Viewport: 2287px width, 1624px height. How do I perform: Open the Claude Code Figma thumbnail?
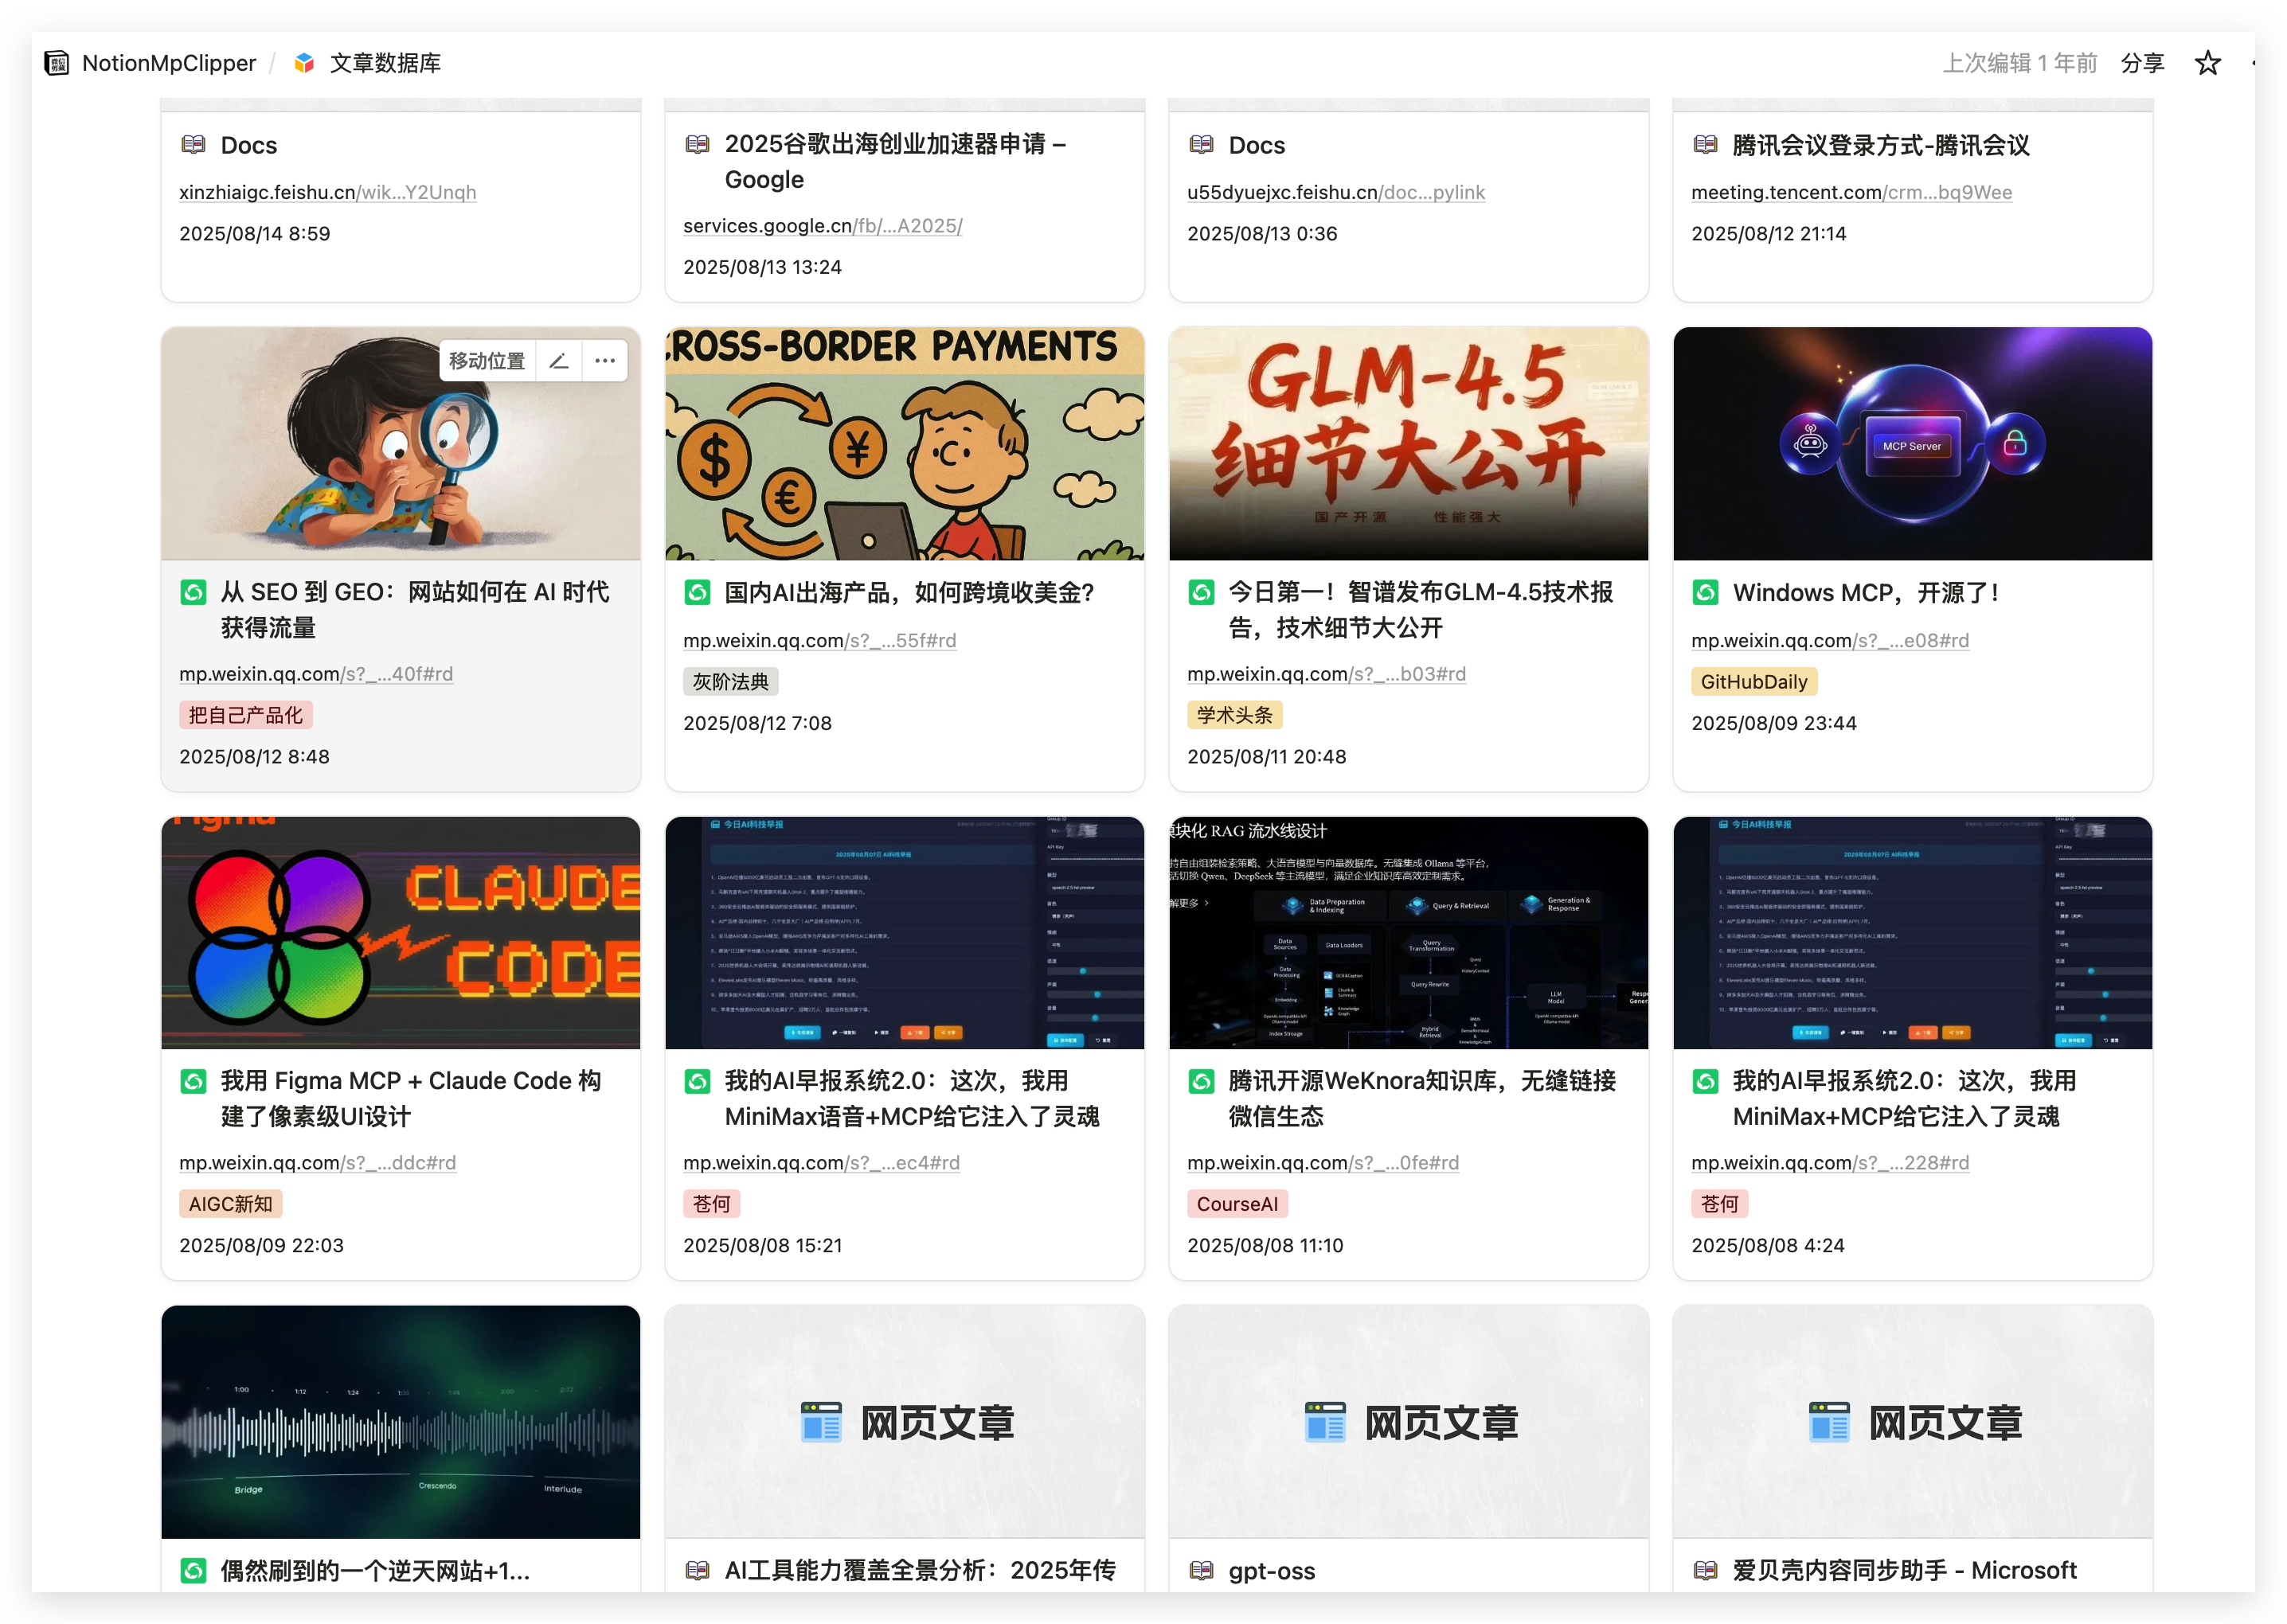pos(400,932)
